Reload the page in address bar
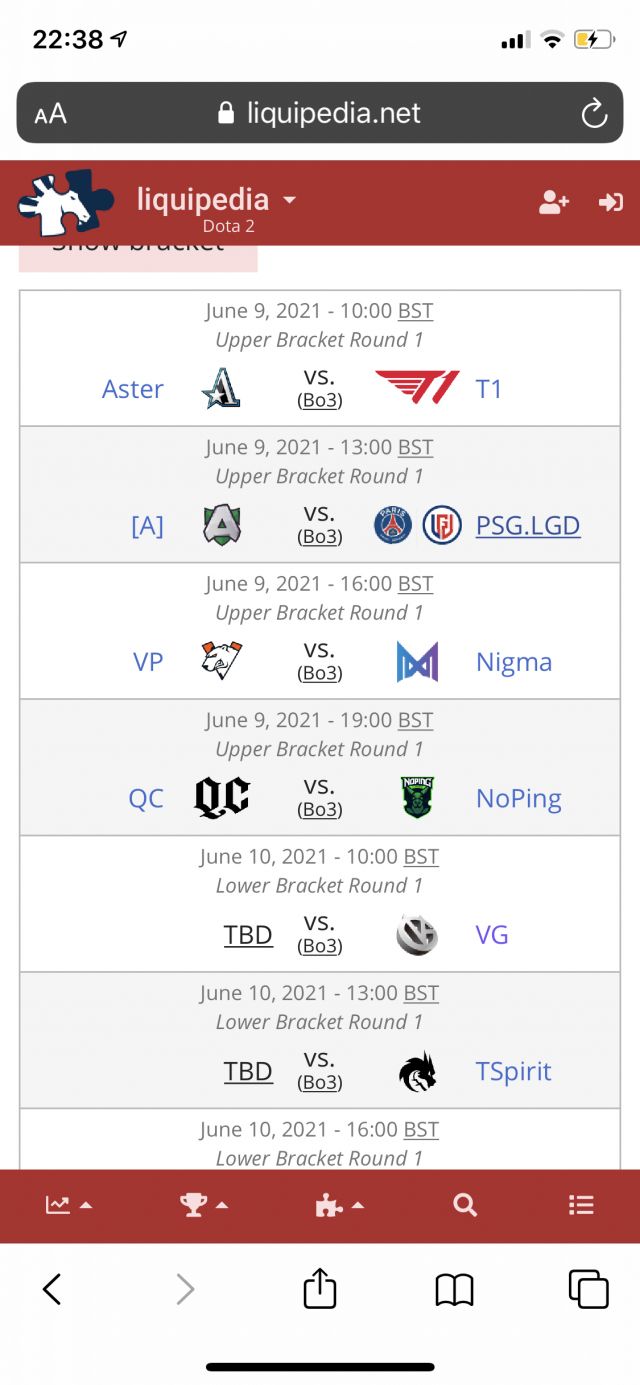Viewport: 640px width, 1385px height. [594, 113]
